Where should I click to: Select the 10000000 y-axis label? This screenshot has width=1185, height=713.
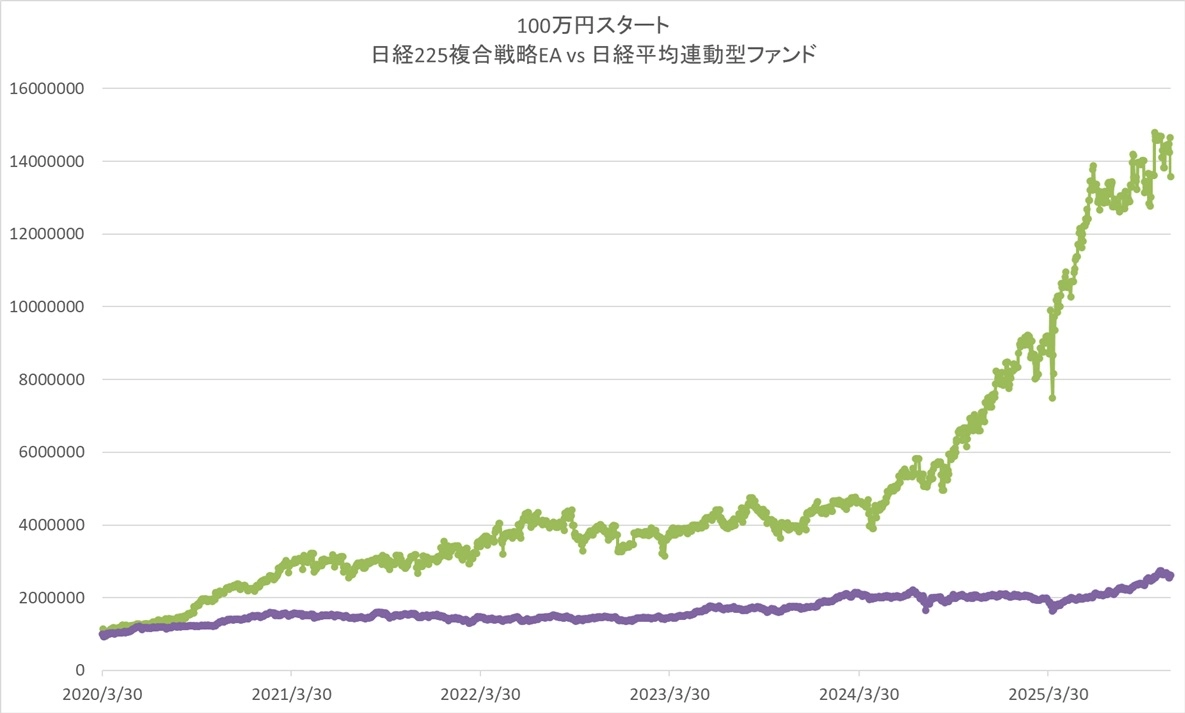point(45,307)
